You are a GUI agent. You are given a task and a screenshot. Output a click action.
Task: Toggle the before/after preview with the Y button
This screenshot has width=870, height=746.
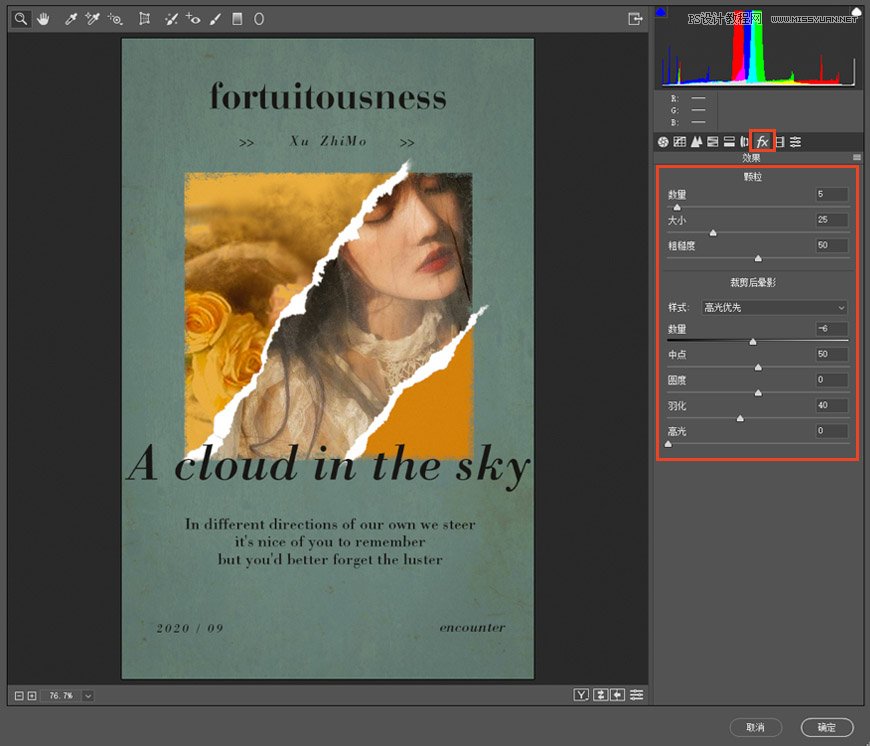583,695
